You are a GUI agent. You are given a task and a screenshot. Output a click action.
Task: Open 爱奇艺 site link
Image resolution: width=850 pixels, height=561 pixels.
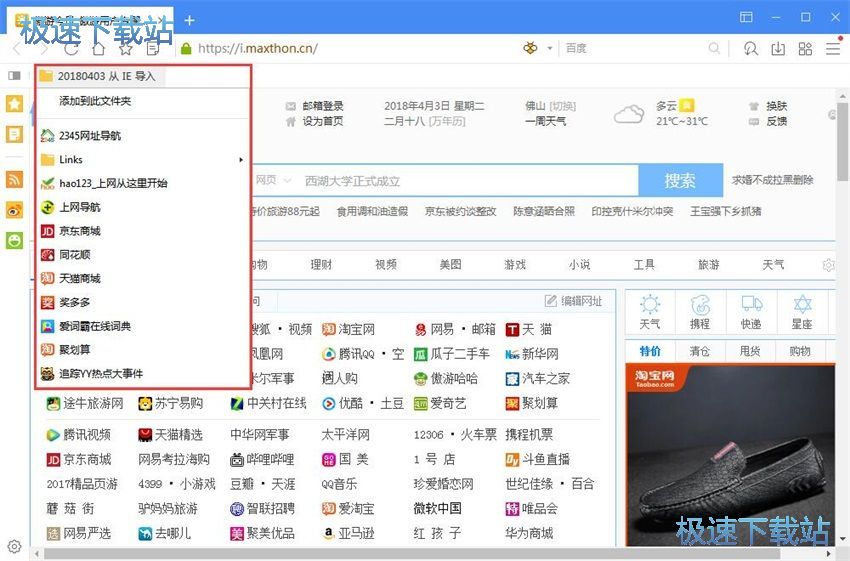pyautogui.click(x=440, y=403)
